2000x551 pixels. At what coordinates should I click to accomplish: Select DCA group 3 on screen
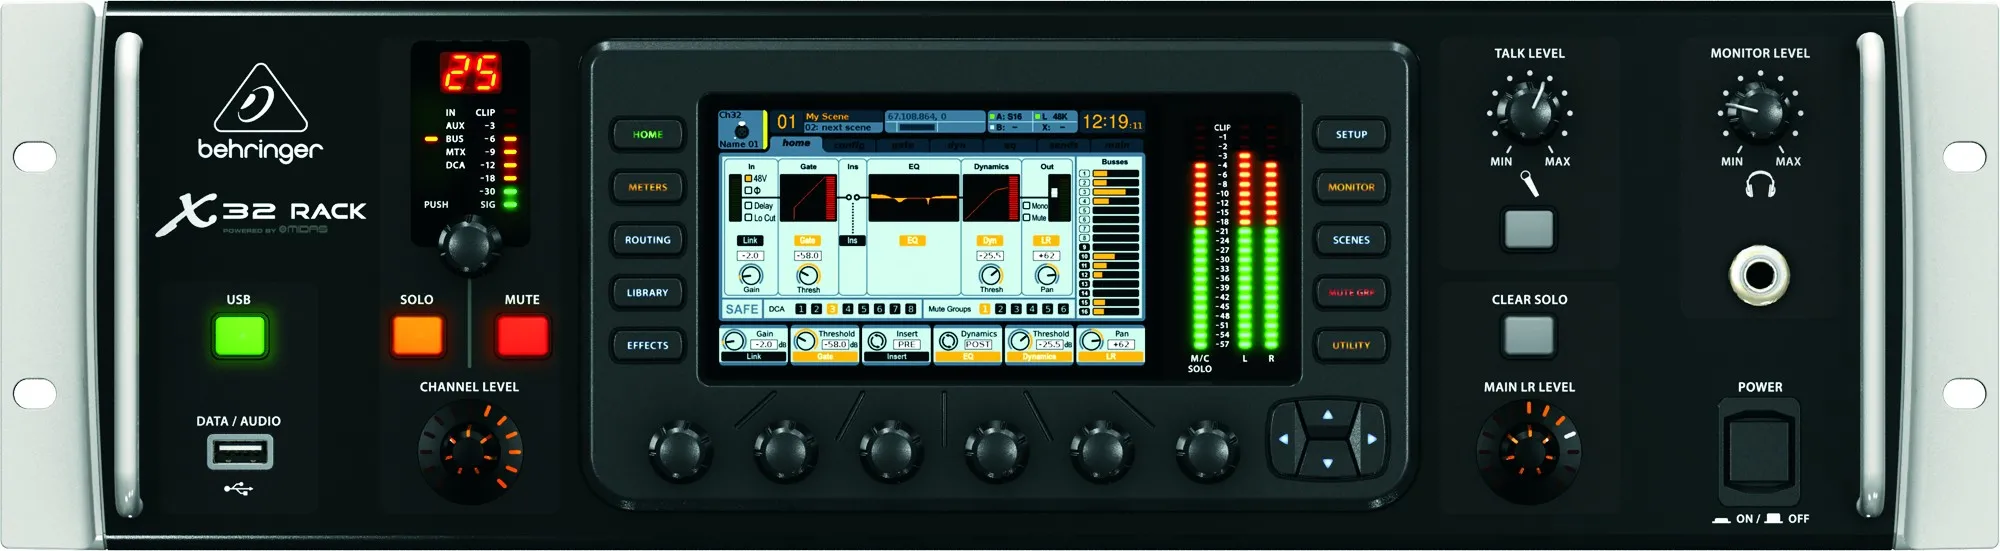[832, 310]
